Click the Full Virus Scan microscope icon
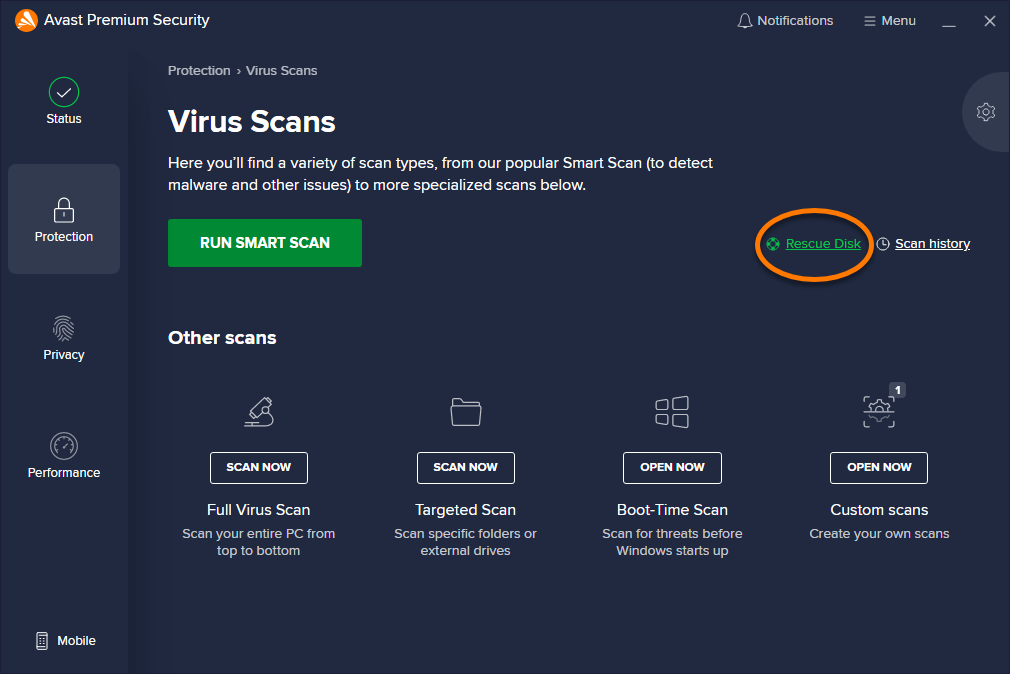Viewport: 1010px width, 674px height. [259, 411]
